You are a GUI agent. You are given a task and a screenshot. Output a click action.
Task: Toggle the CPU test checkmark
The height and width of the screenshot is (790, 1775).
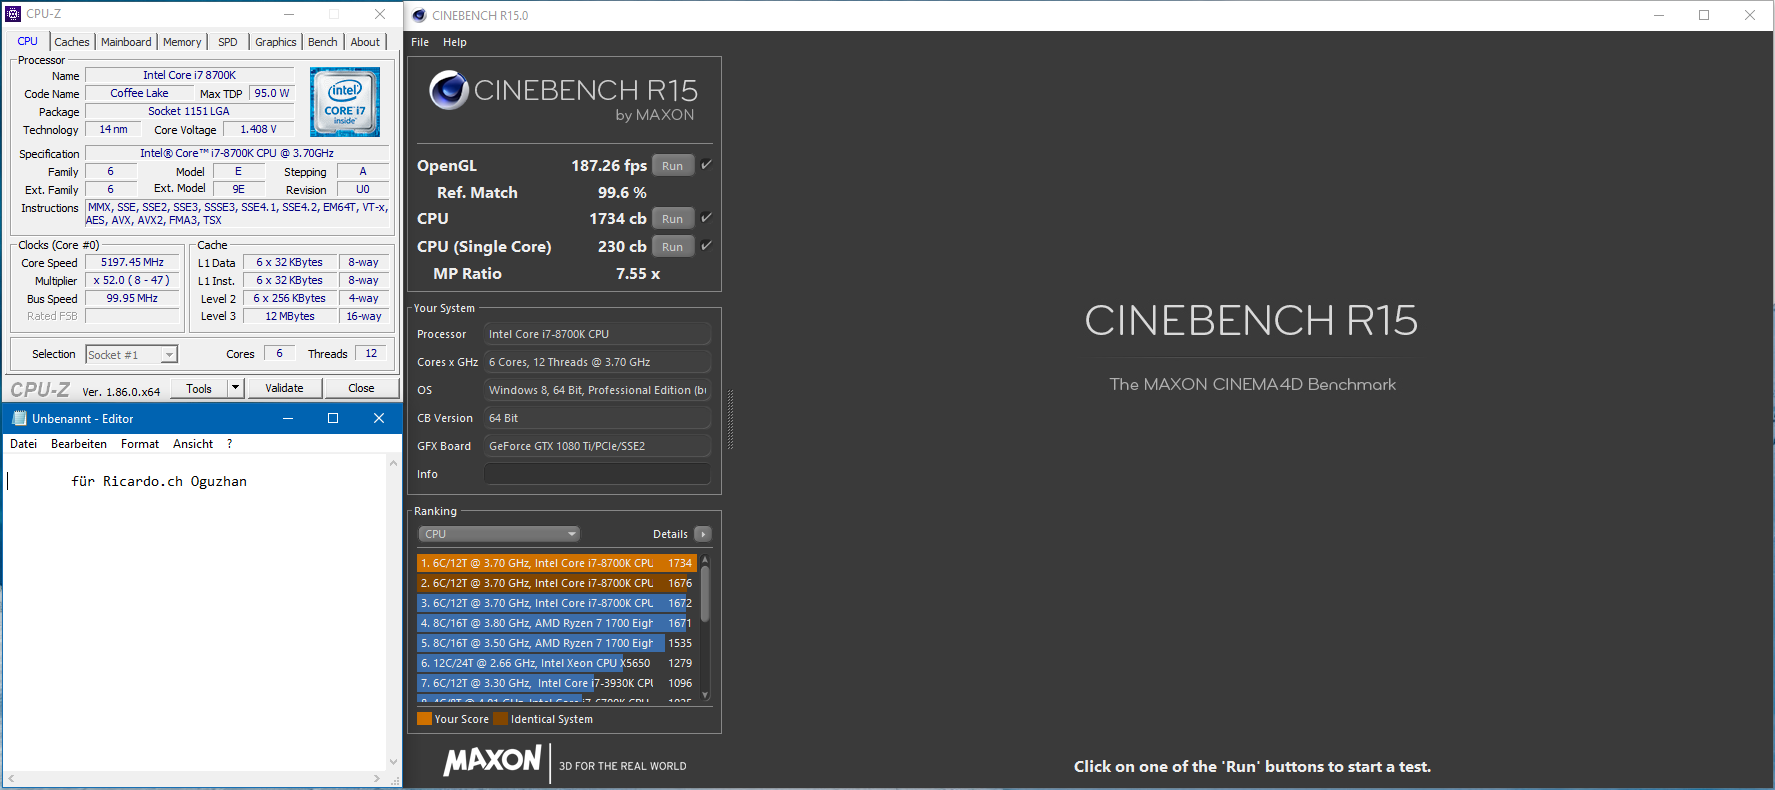tap(706, 217)
